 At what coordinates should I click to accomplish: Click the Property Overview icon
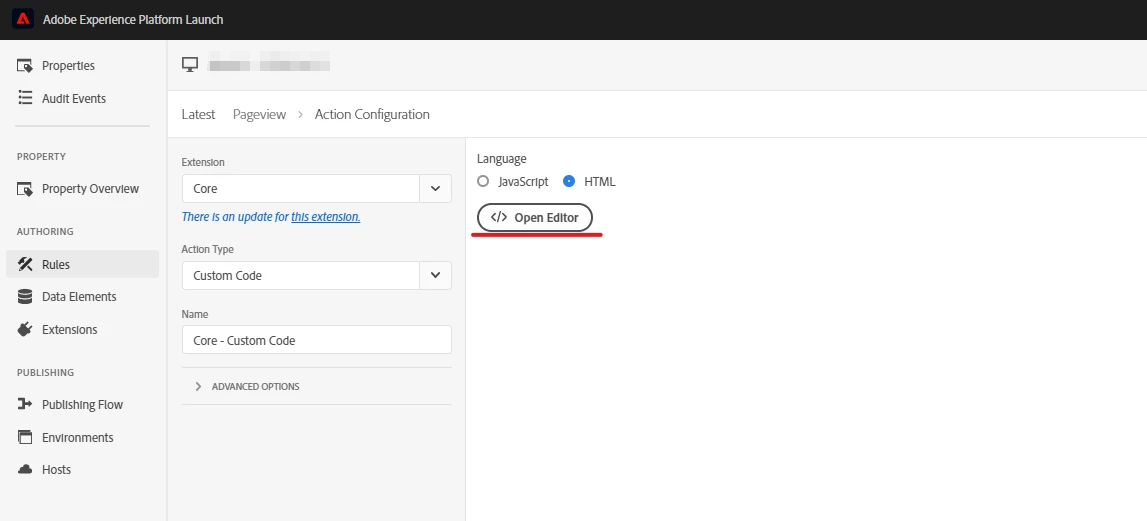coord(26,189)
